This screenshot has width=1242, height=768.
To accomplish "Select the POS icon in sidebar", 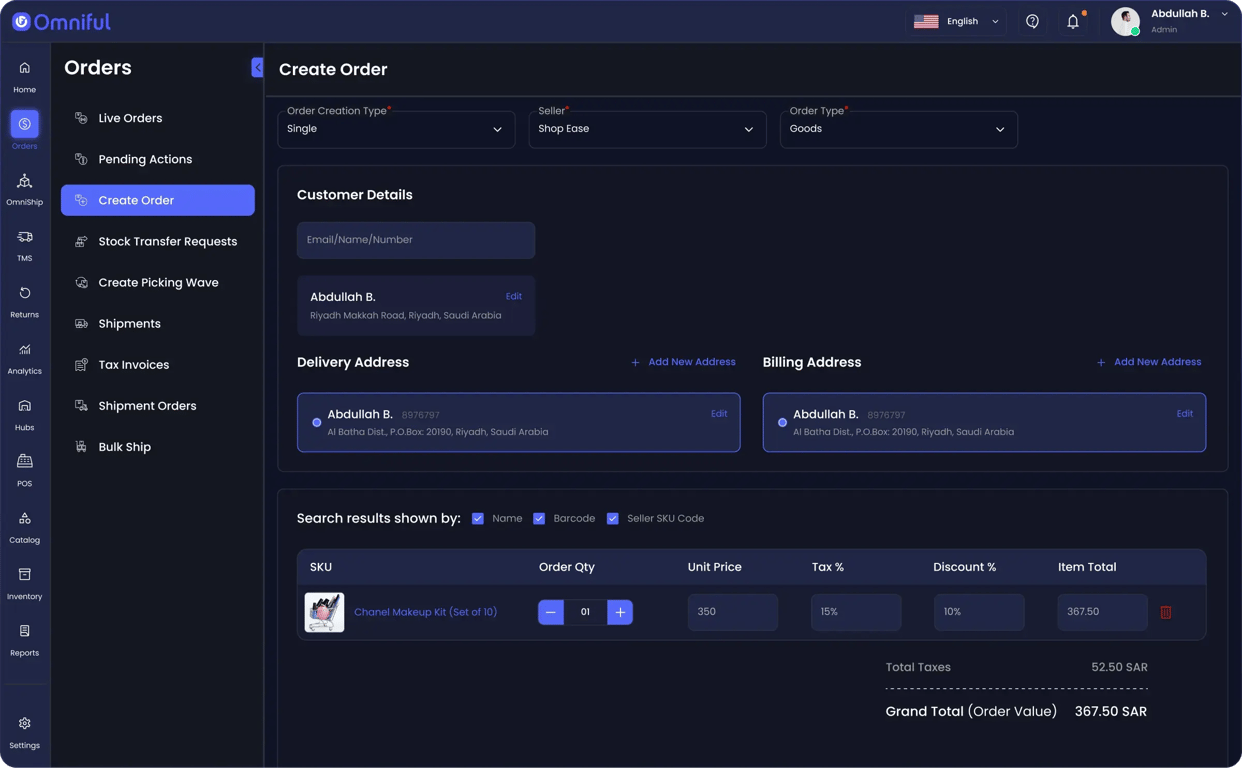I will click(24, 466).
